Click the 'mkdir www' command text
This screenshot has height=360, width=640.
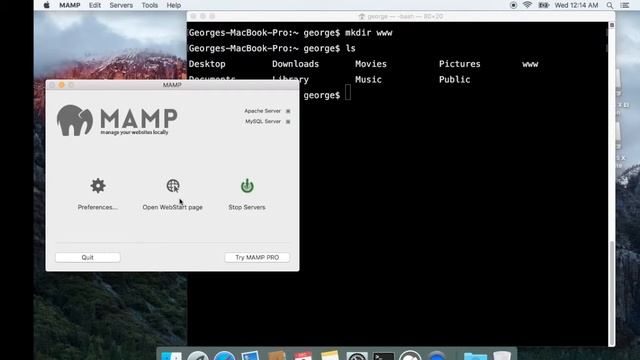tap(369, 33)
